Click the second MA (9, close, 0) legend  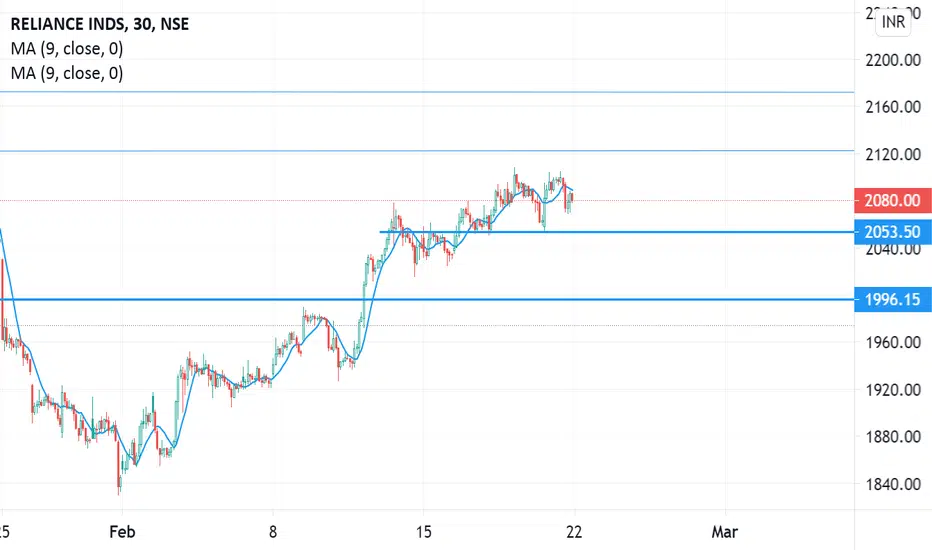pos(67,73)
